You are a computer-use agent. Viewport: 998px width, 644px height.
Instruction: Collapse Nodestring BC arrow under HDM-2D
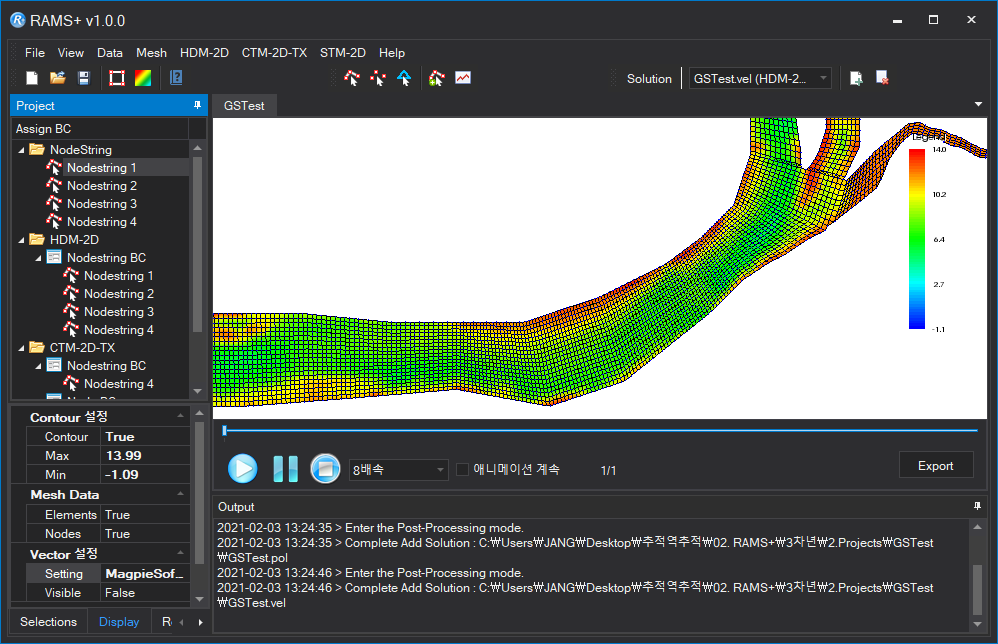(38, 258)
